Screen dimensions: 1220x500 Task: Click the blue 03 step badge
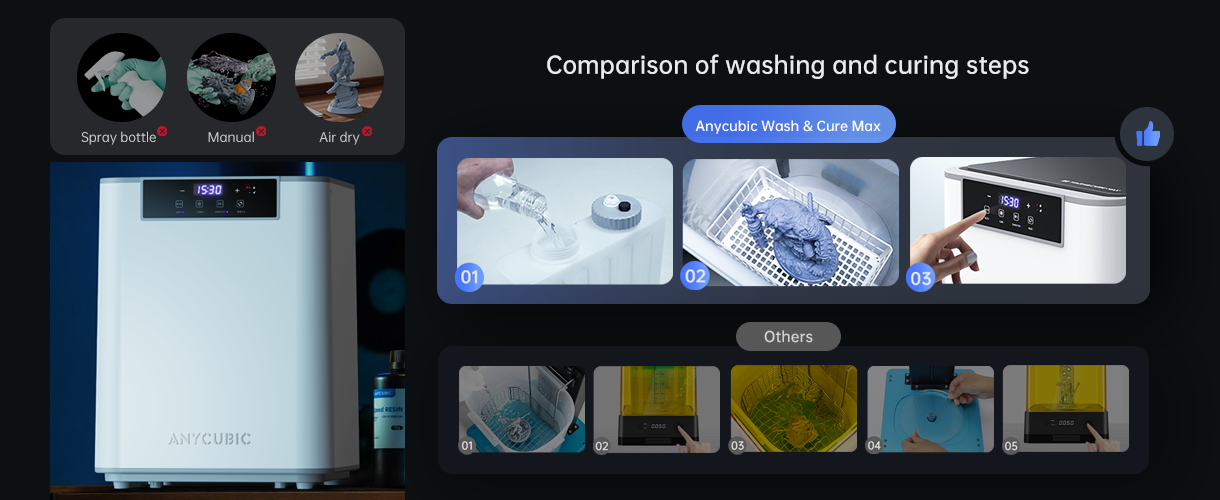coord(921,278)
